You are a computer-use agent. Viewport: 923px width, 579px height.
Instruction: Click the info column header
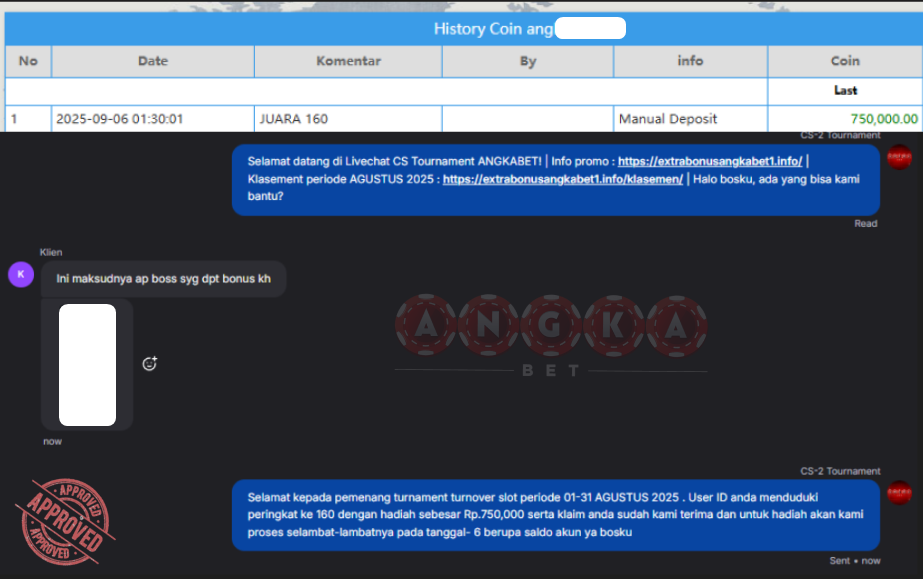click(690, 61)
